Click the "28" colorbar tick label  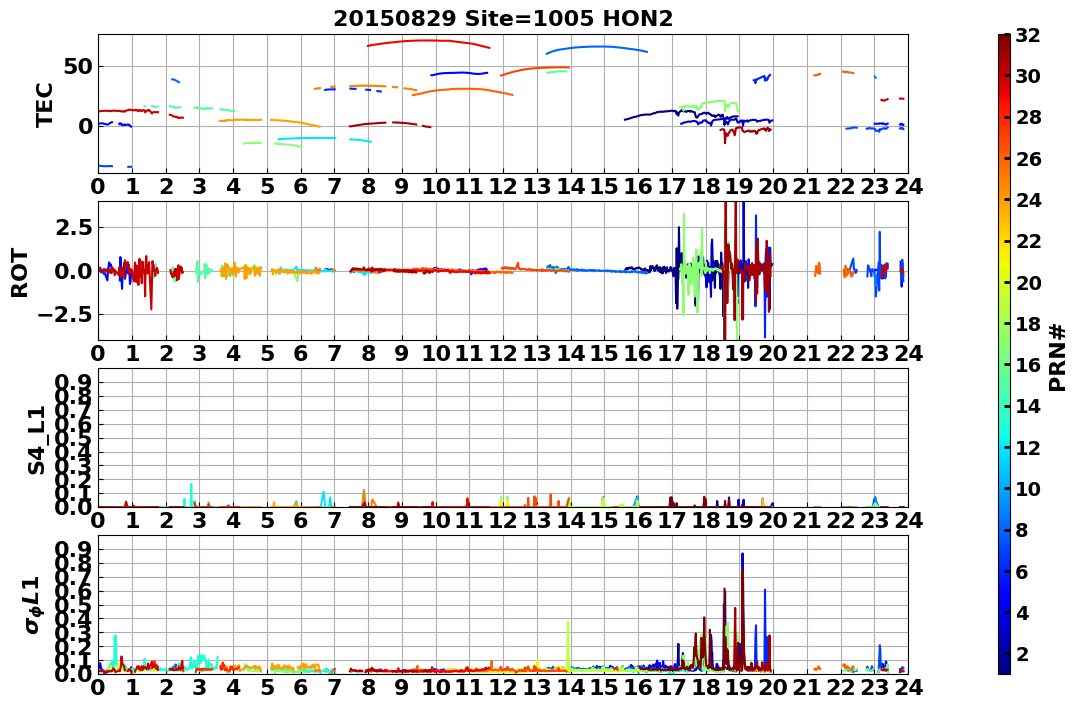(1028, 117)
